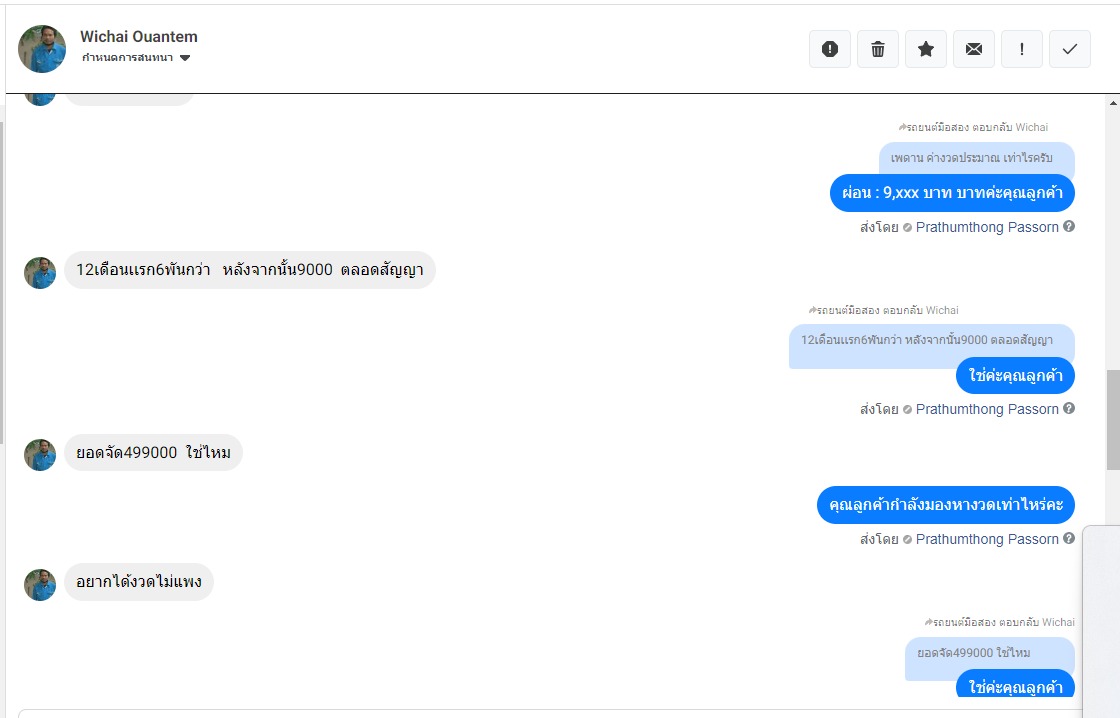Click customer avatar beside 'อยากได้งวดไม่แพง'
Image resolution: width=1120 pixels, height=718 pixels.
pyautogui.click(x=40, y=584)
